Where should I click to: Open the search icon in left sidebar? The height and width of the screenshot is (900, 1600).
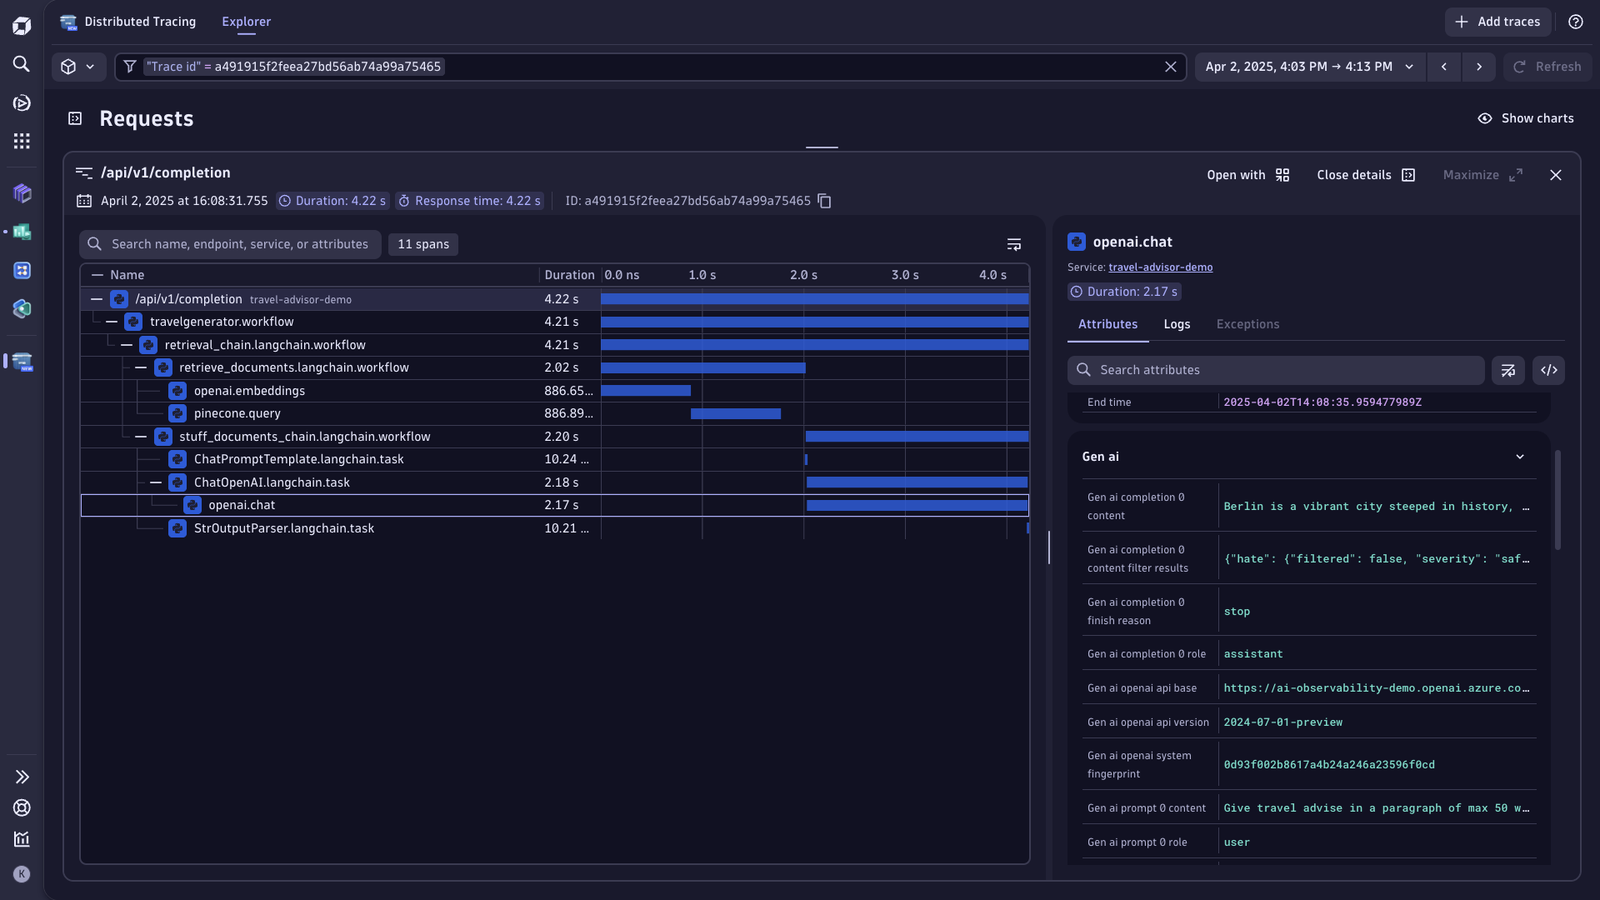[21, 64]
